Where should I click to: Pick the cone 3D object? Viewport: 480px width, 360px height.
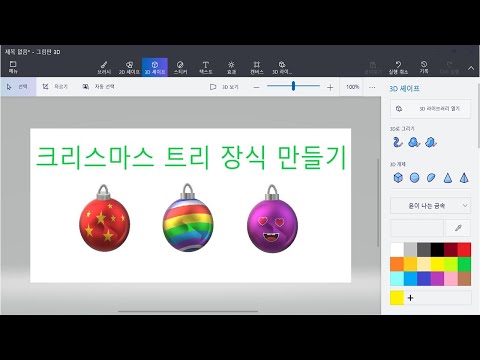[x=448, y=178]
